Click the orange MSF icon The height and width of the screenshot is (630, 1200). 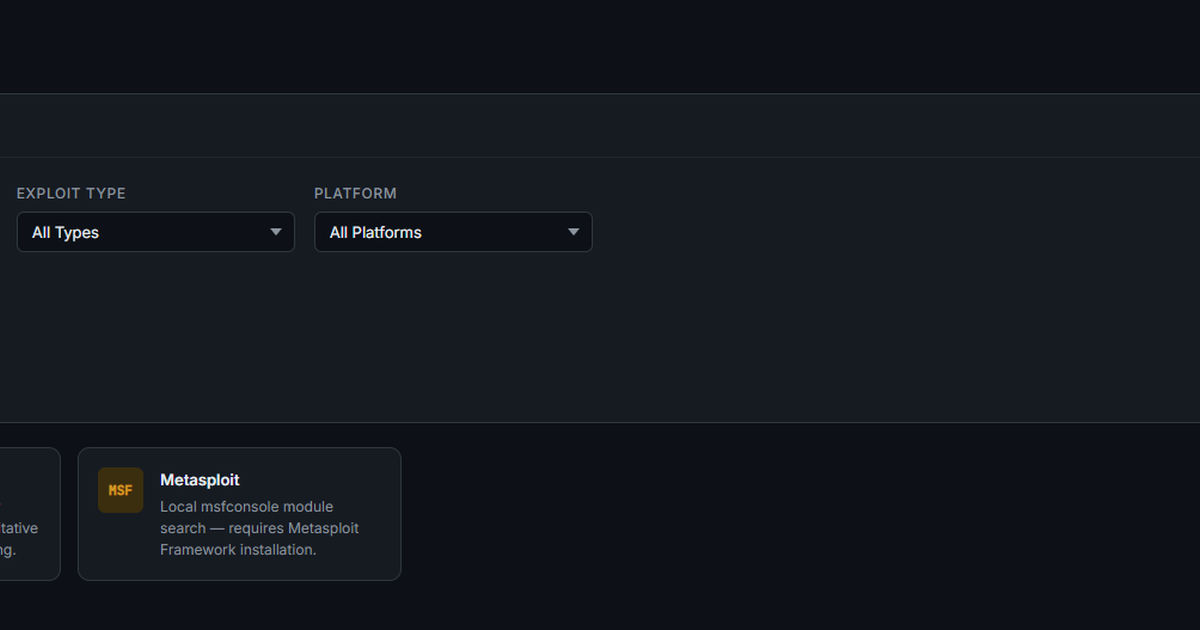coord(120,490)
